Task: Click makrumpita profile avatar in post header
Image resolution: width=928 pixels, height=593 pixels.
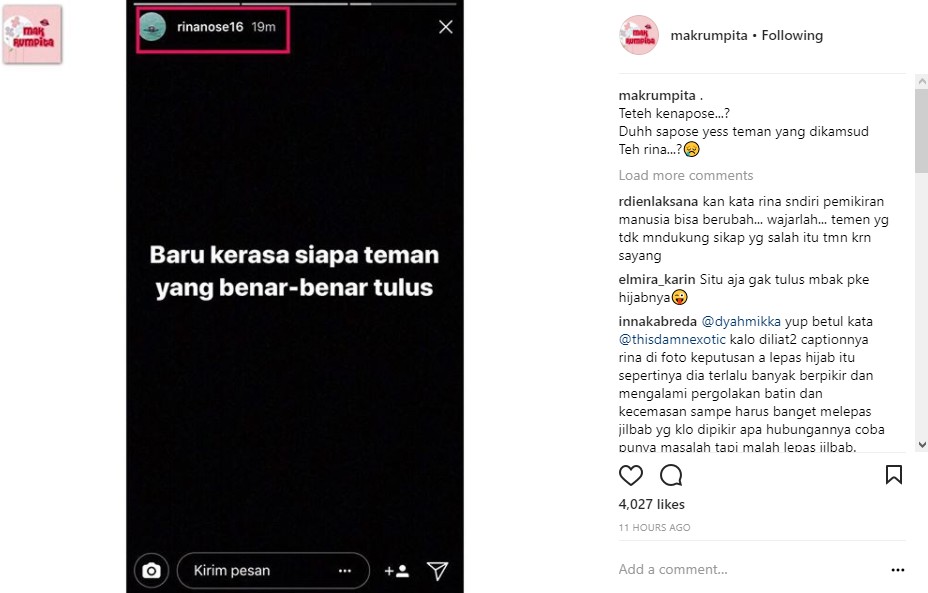Action: (639, 35)
